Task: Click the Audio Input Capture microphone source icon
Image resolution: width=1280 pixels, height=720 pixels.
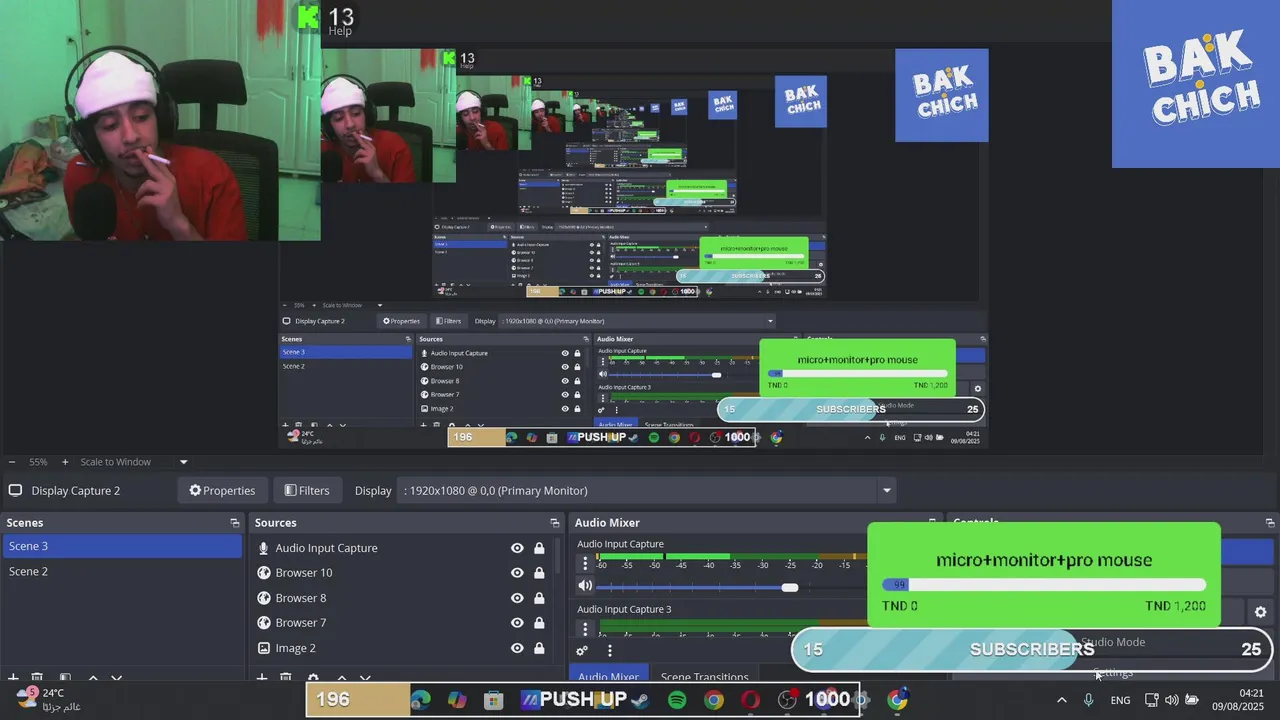Action: [x=264, y=548]
